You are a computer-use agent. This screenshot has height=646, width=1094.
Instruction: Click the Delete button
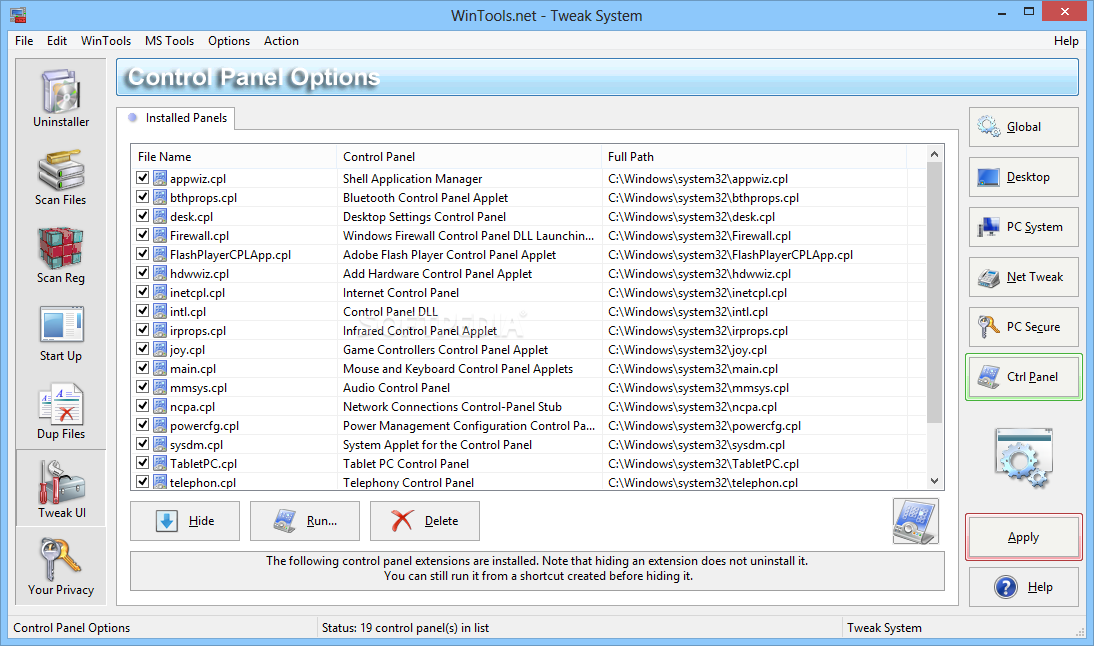point(425,521)
